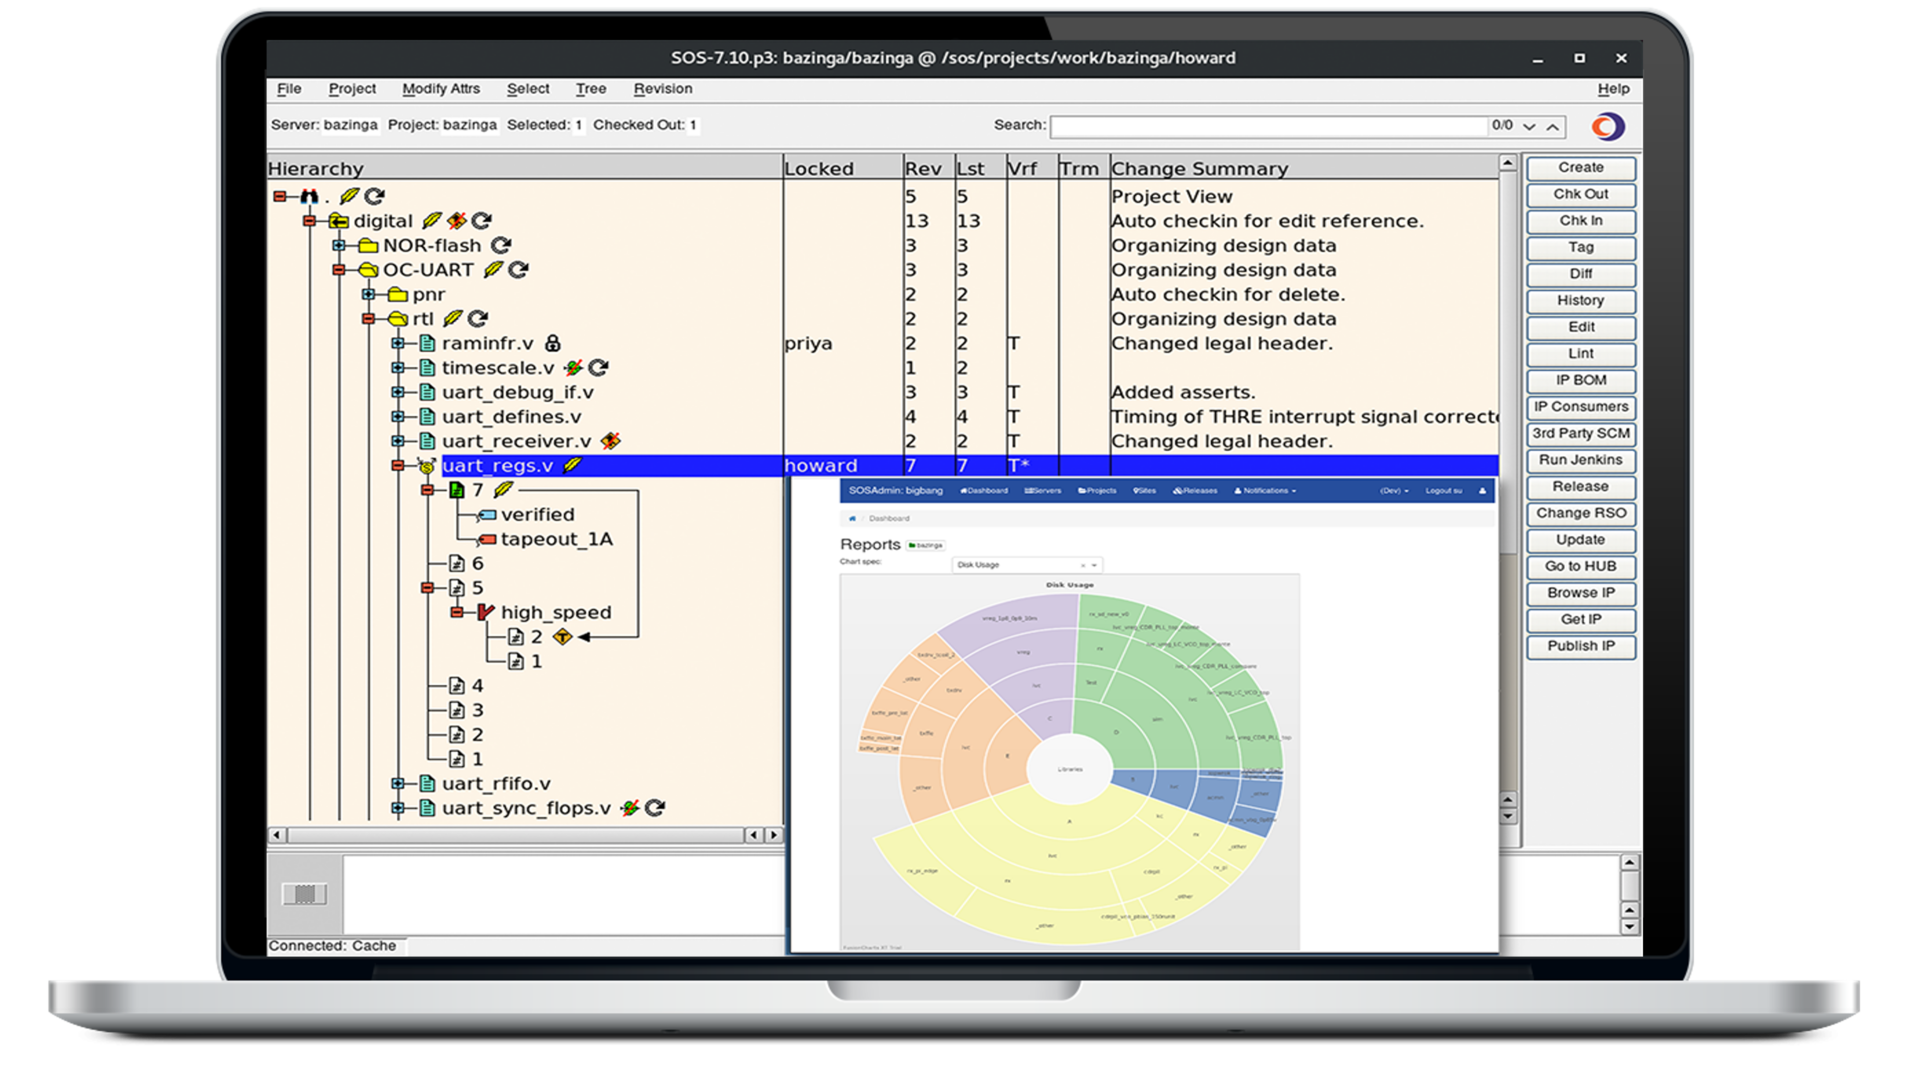Open the Chart spec Disk Usage dropdown
This screenshot has width=1920, height=1065.
coord(1025,564)
